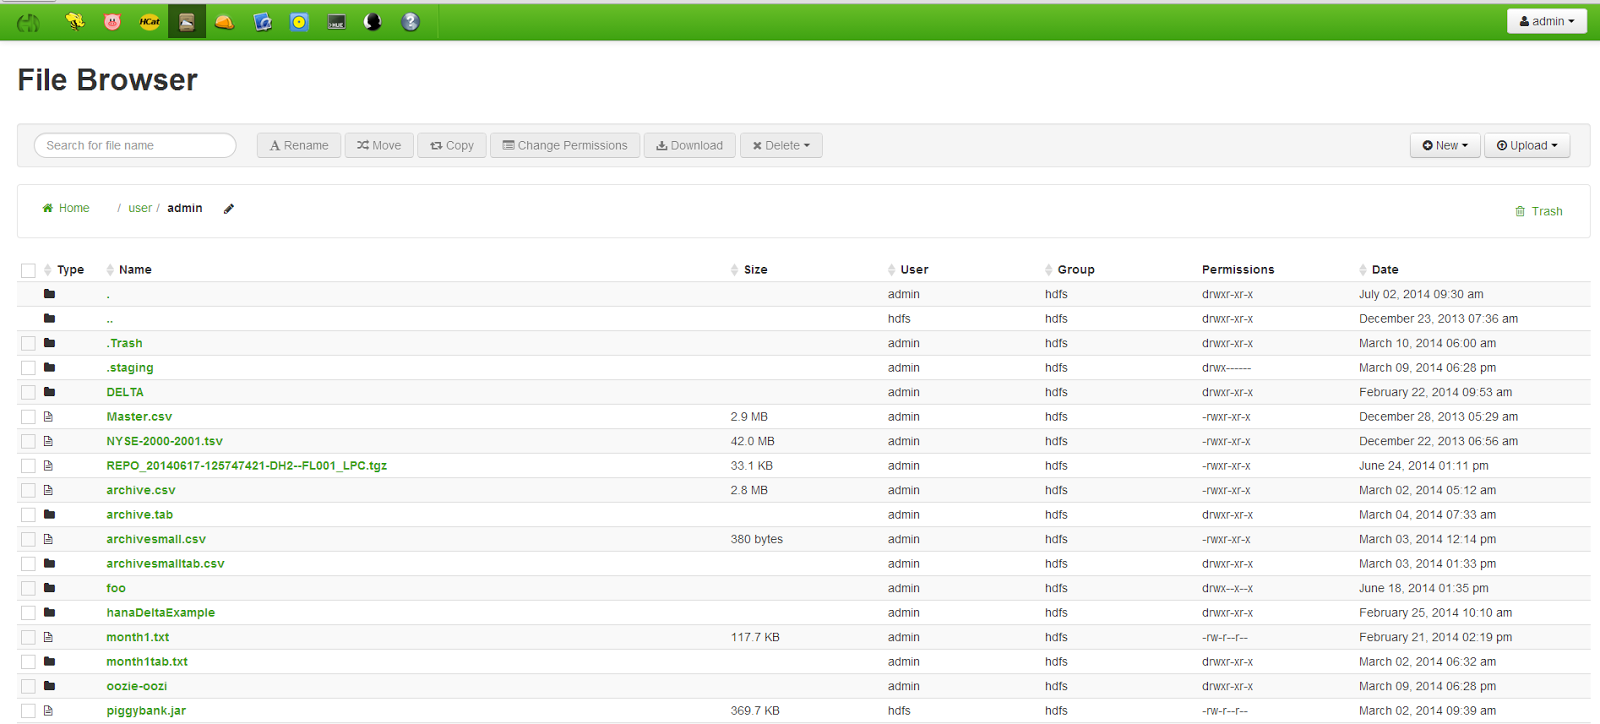Click the Move button
Image resolution: width=1600 pixels, height=724 pixels.
[x=379, y=145]
